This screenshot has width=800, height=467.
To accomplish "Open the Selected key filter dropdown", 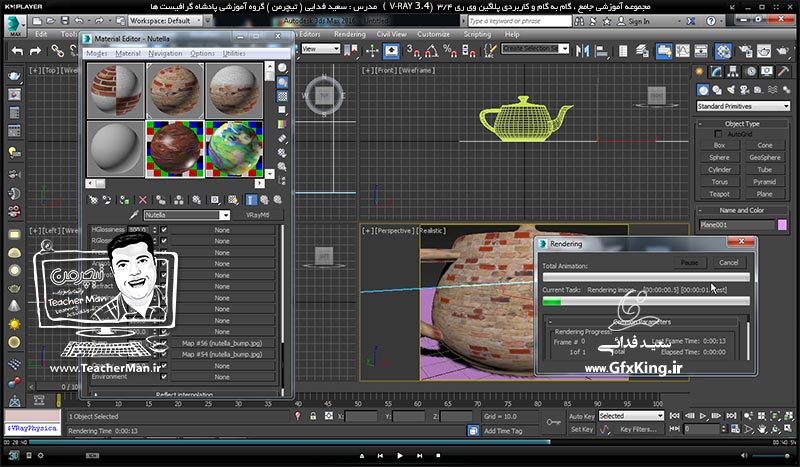I will tap(631, 416).
